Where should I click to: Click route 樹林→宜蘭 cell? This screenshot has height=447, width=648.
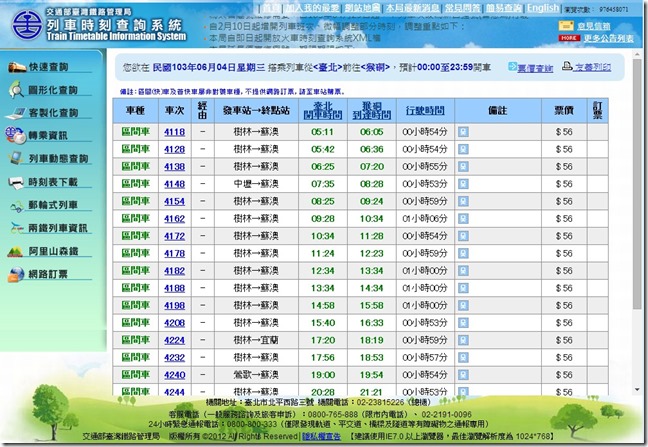pos(256,340)
